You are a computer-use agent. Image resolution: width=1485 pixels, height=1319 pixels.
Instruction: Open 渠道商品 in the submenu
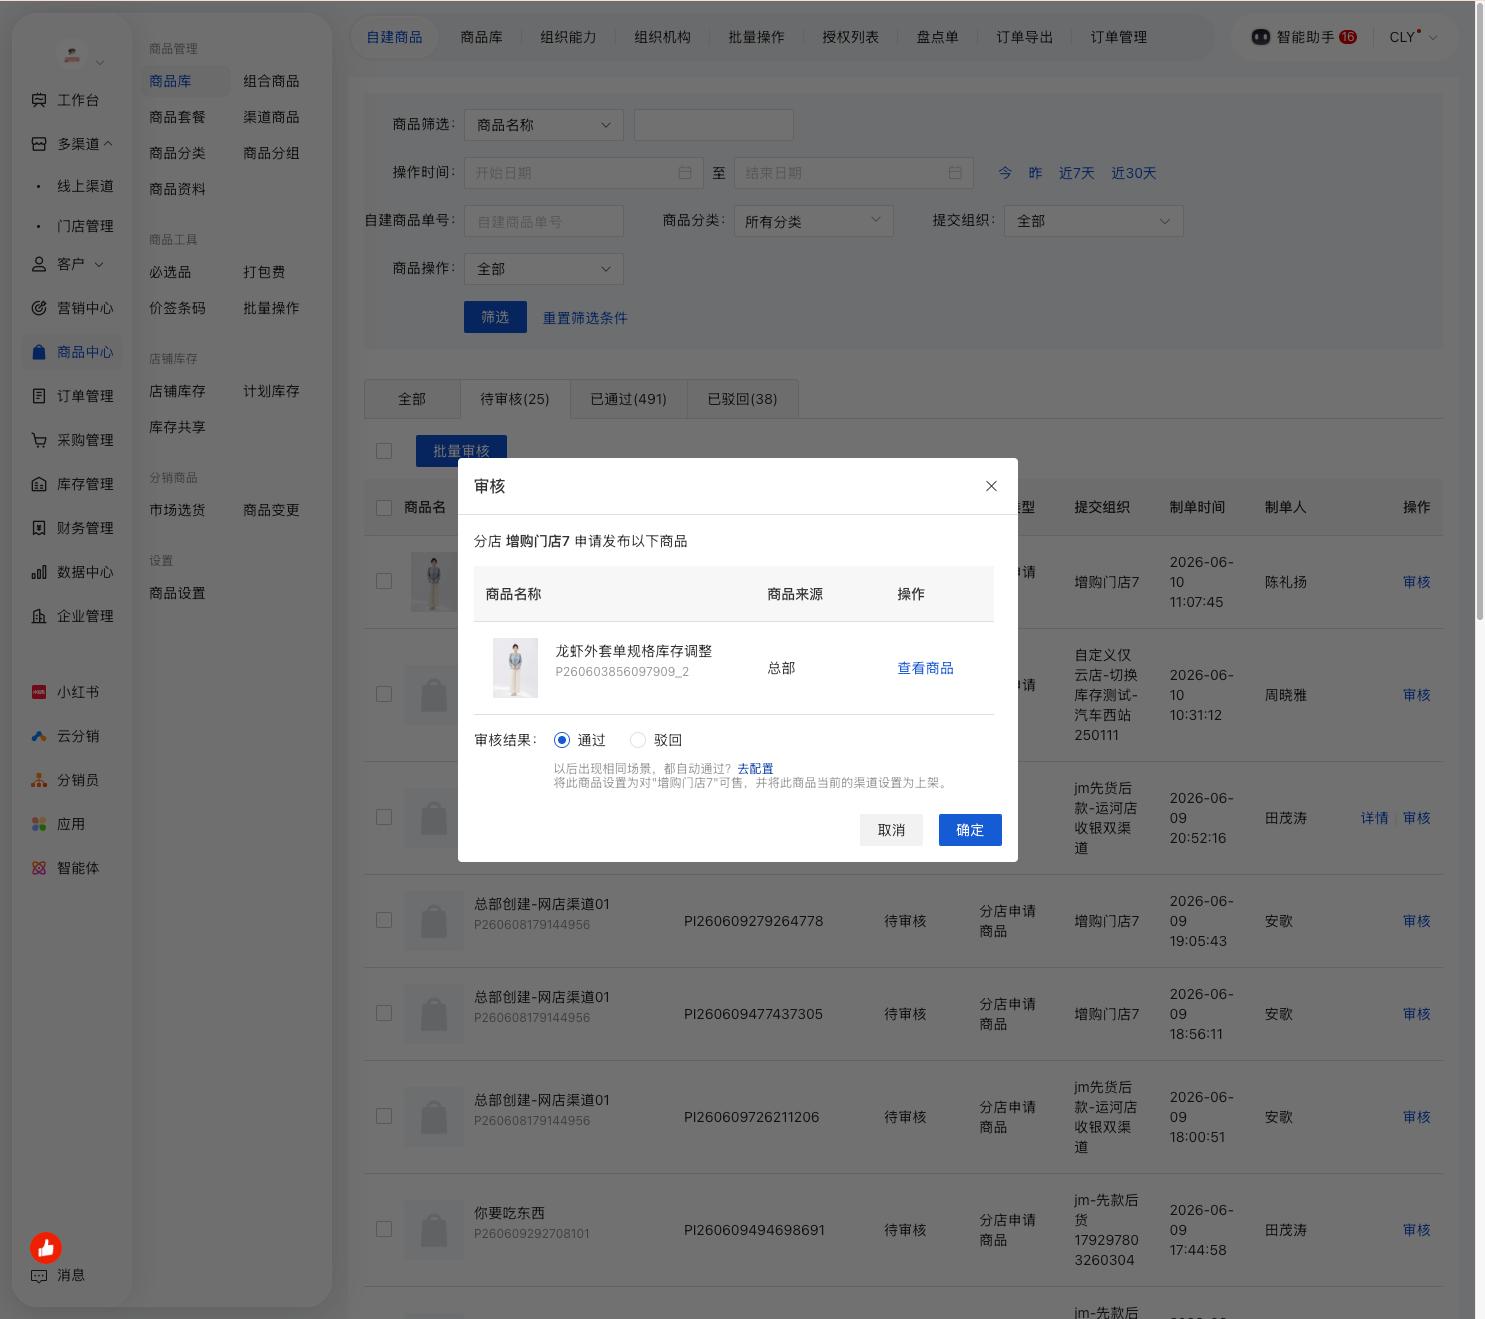click(x=271, y=117)
